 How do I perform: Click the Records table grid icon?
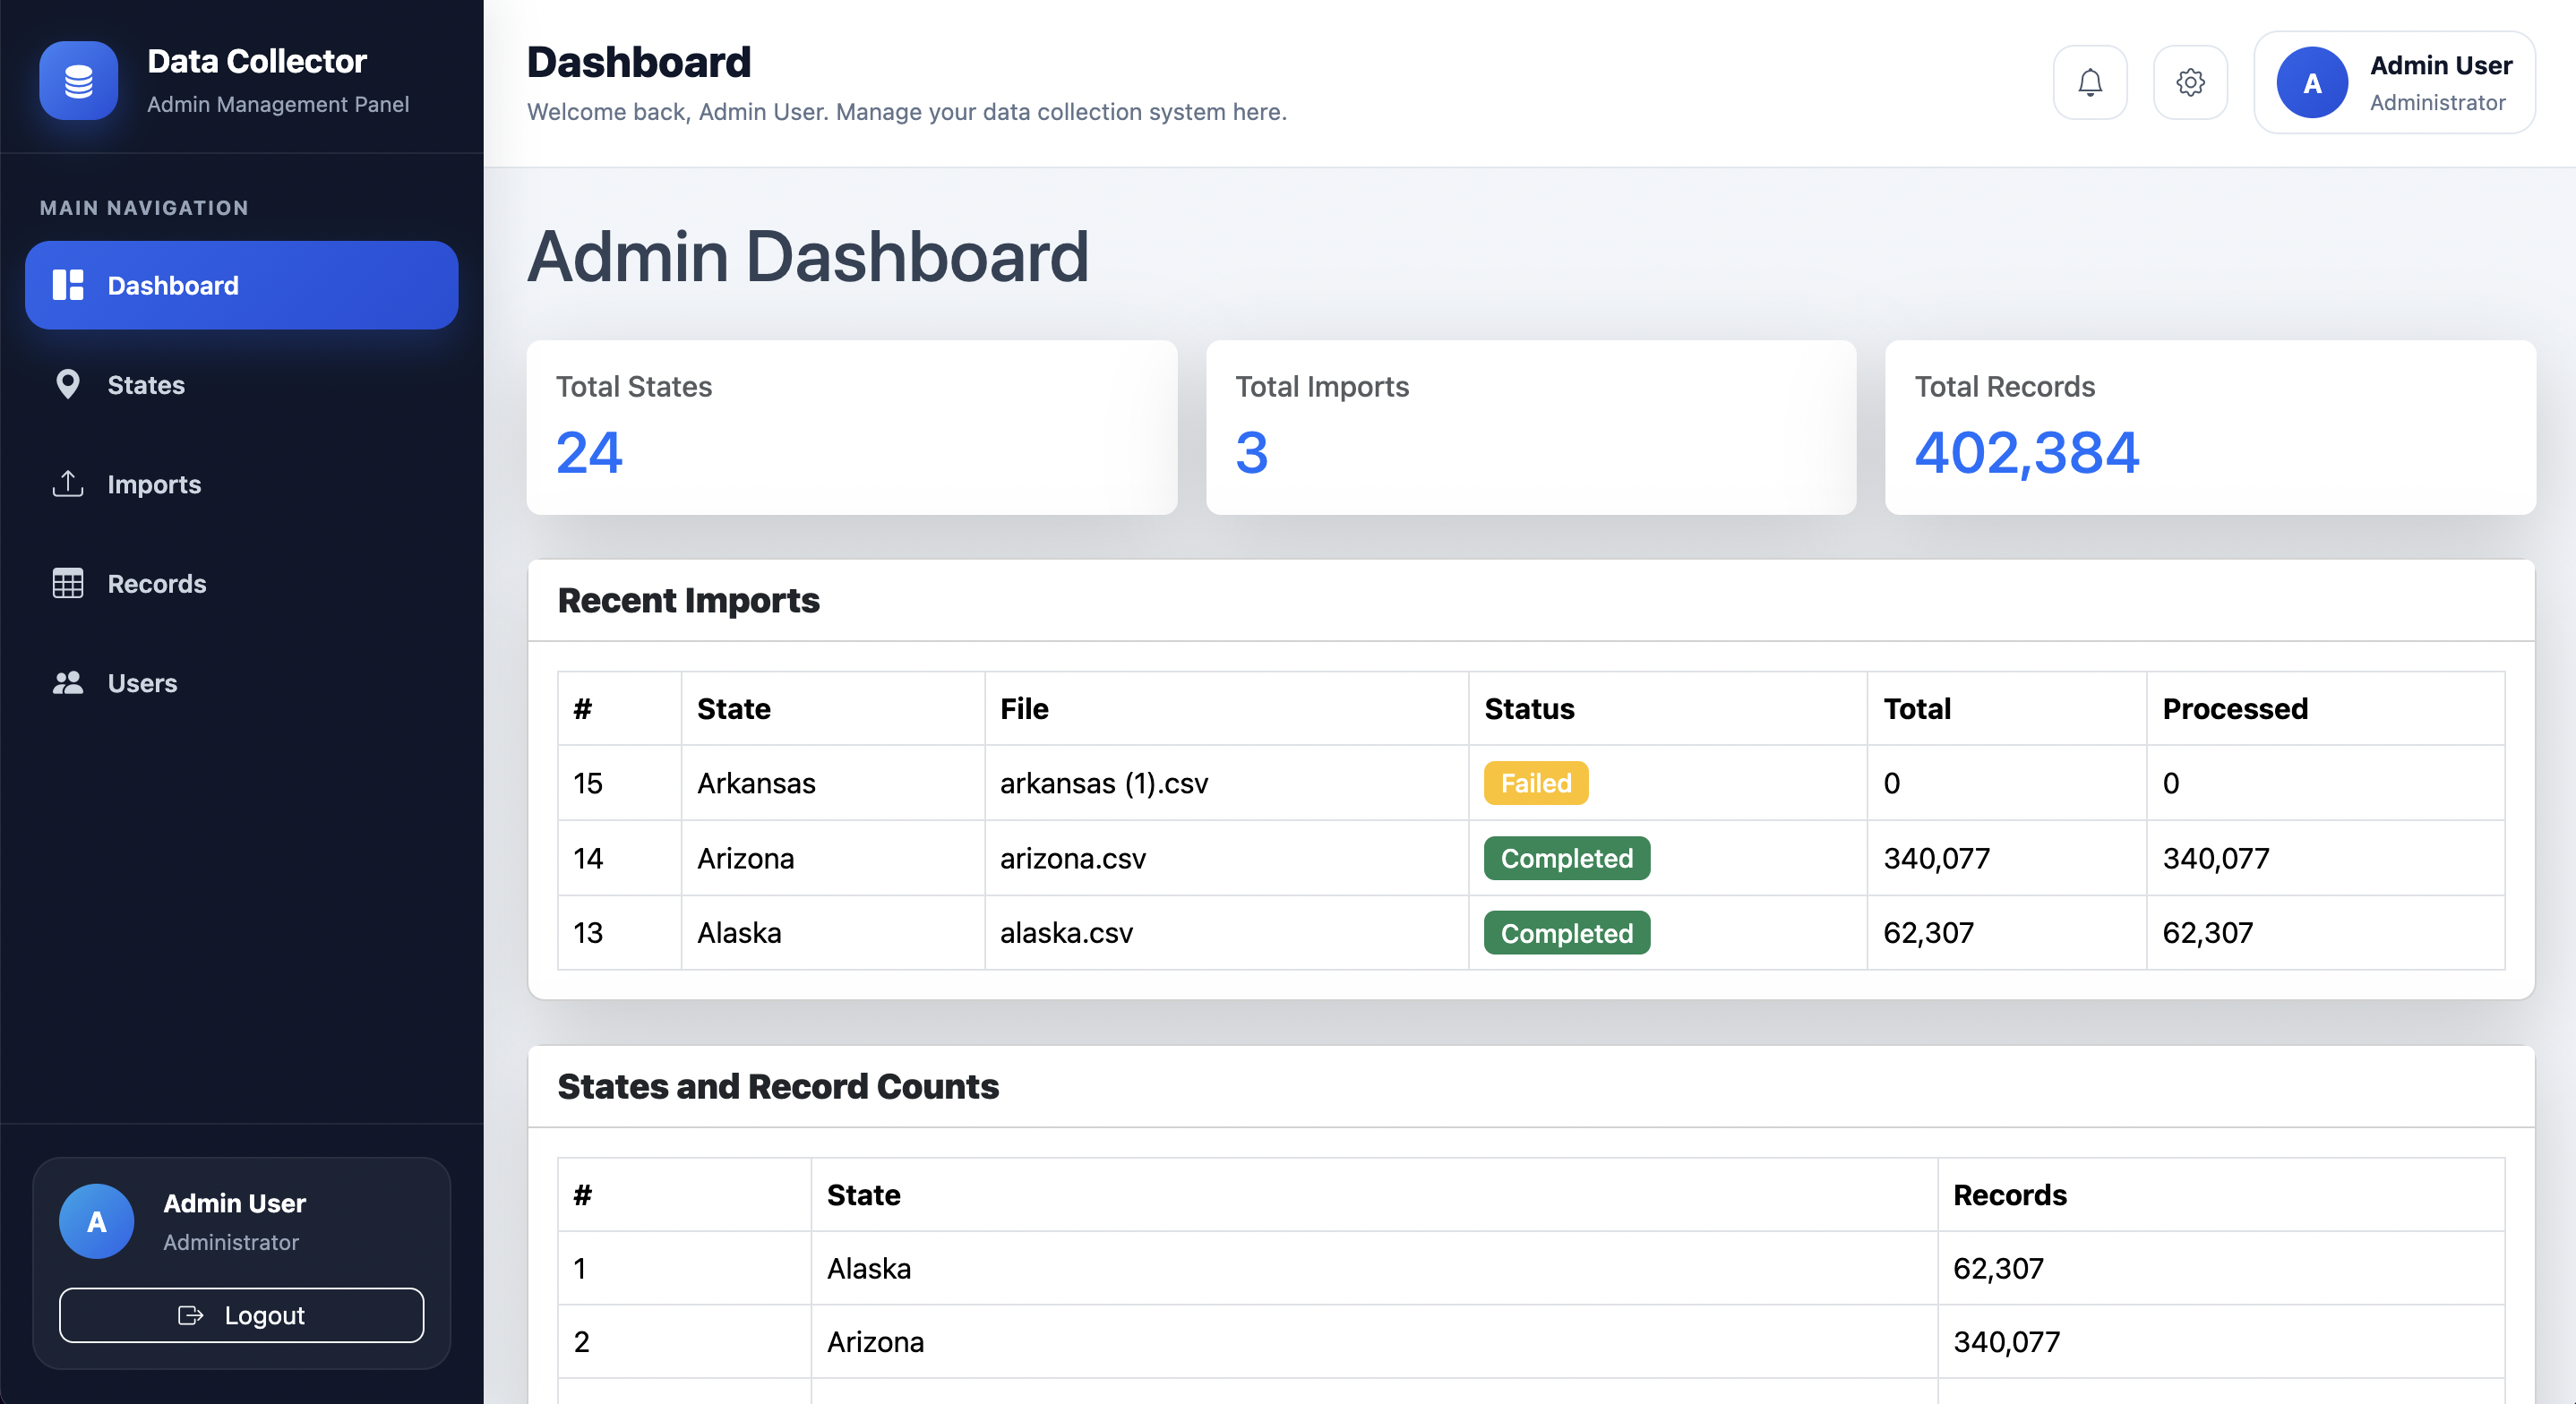[67, 583]
